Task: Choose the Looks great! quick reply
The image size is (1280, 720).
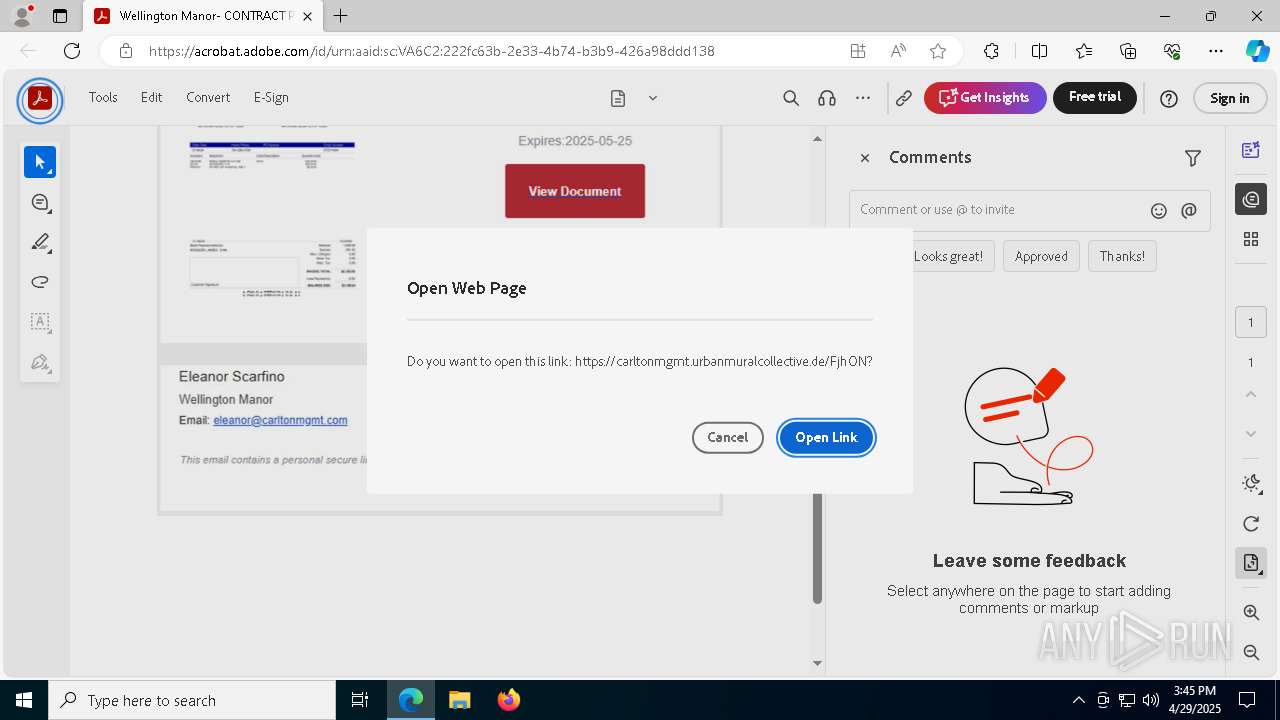Action: pyautogui.click(x=948, y=256)
